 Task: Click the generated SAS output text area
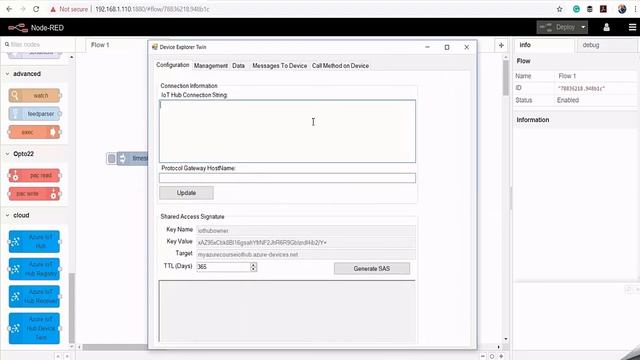click(x=287, y=311)
